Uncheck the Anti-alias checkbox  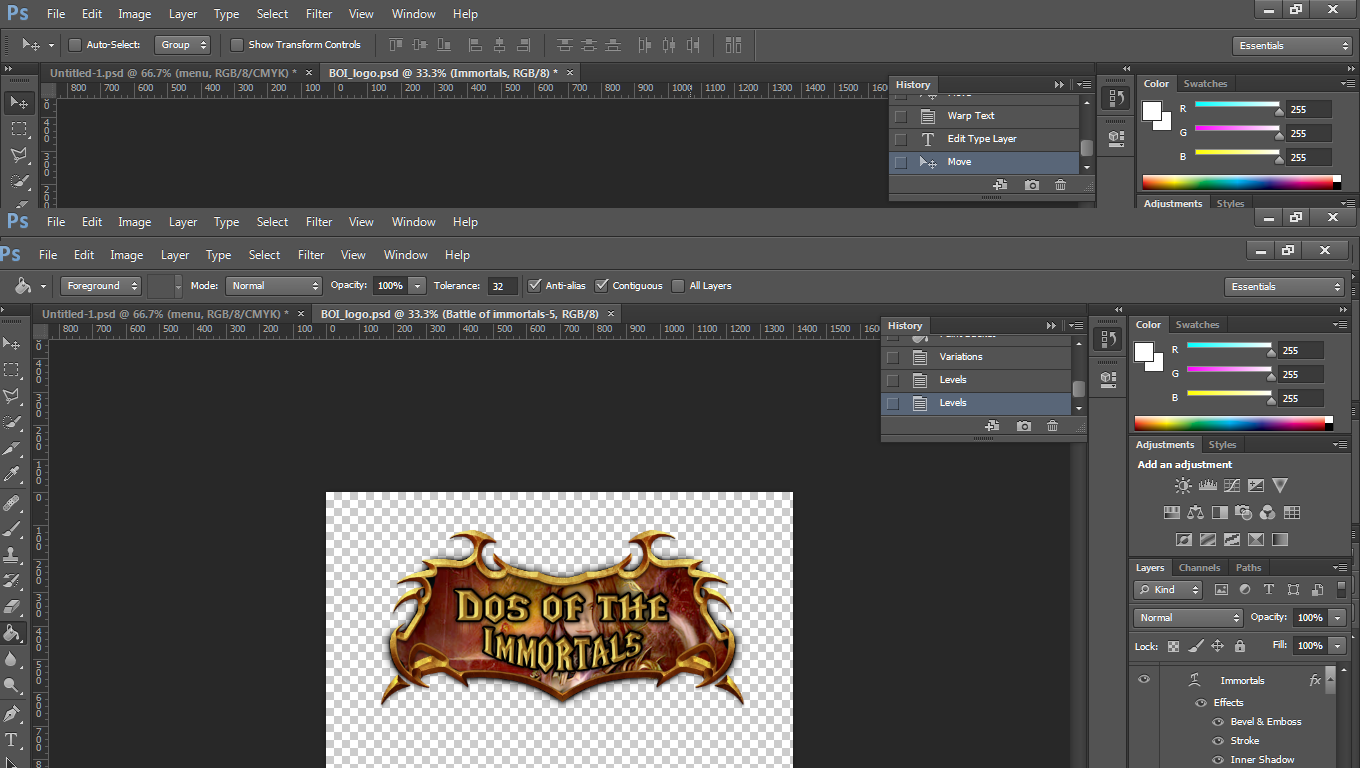coord(535,286)
